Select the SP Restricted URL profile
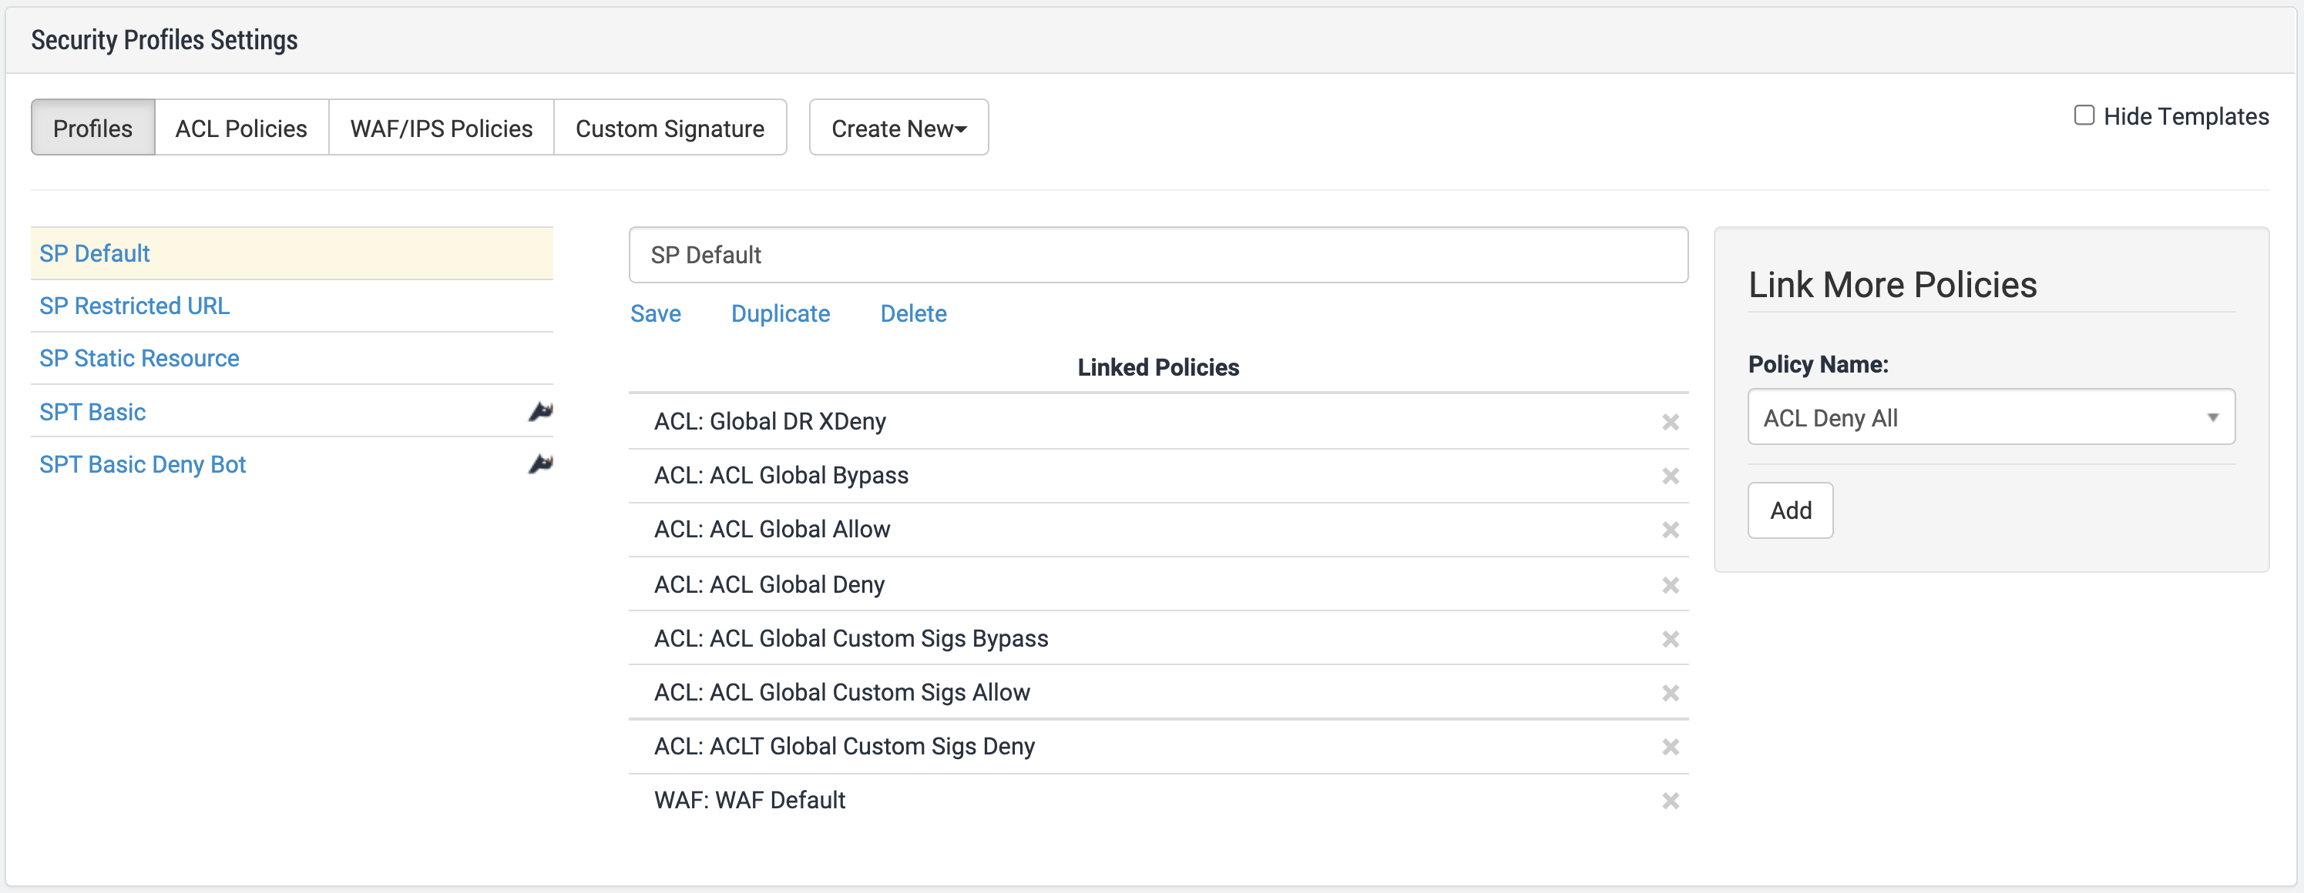2304x893 pixels. pyautogui.click(x=135, y=306)
